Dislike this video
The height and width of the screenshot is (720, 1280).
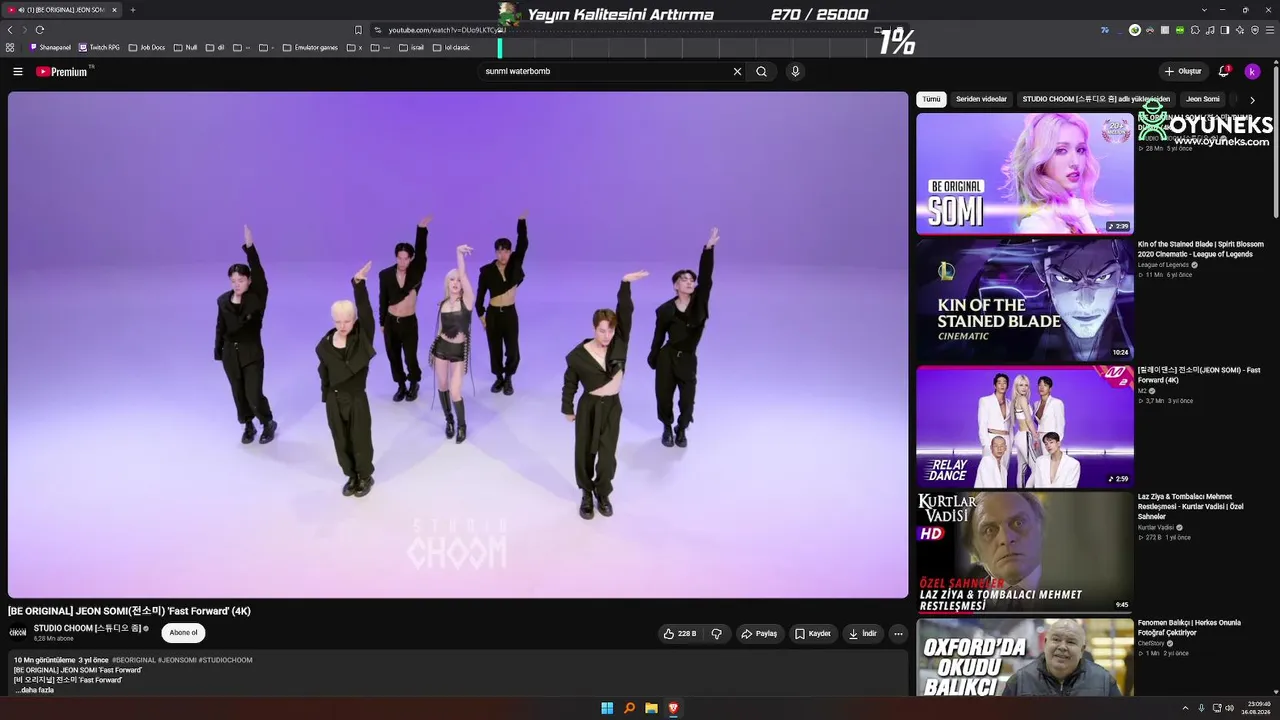[717, 634]
